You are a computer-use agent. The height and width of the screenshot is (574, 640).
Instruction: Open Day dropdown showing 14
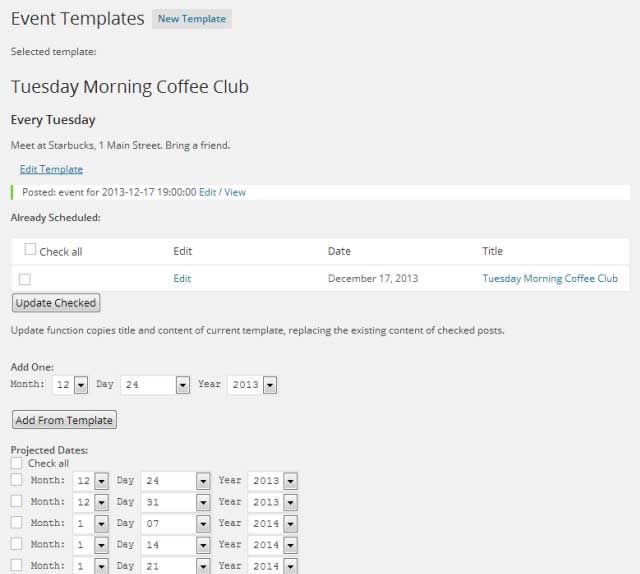[176, 545]
